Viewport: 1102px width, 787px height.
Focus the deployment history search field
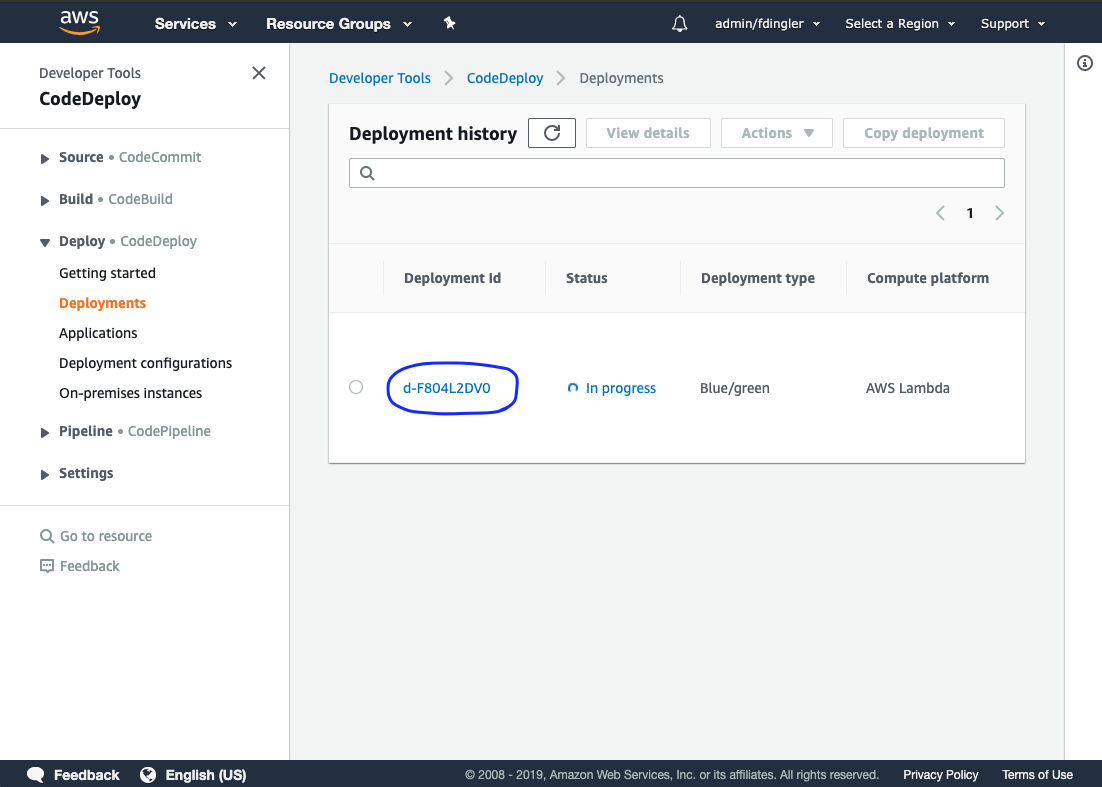(x=676, y=173)
